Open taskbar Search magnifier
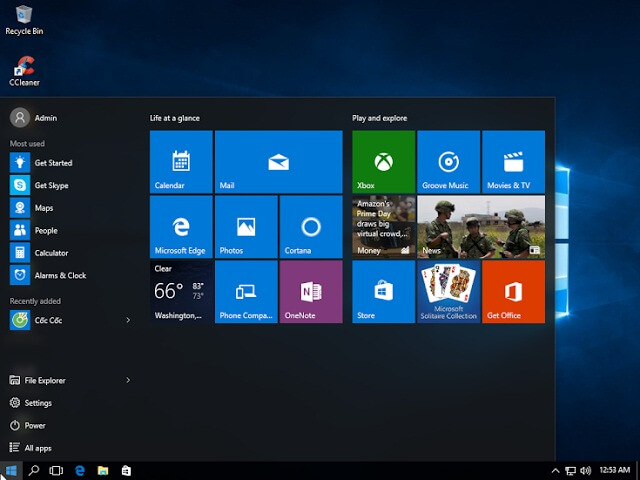 34,471
